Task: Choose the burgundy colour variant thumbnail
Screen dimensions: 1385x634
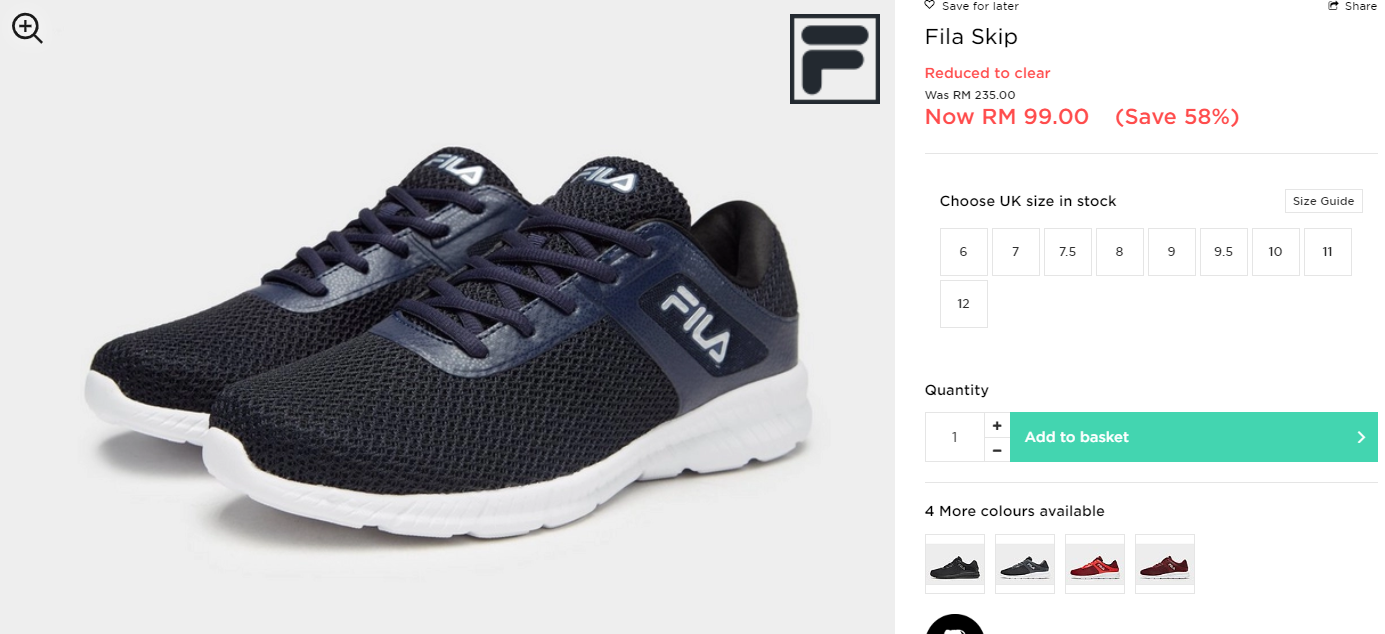Action: 1165,564
